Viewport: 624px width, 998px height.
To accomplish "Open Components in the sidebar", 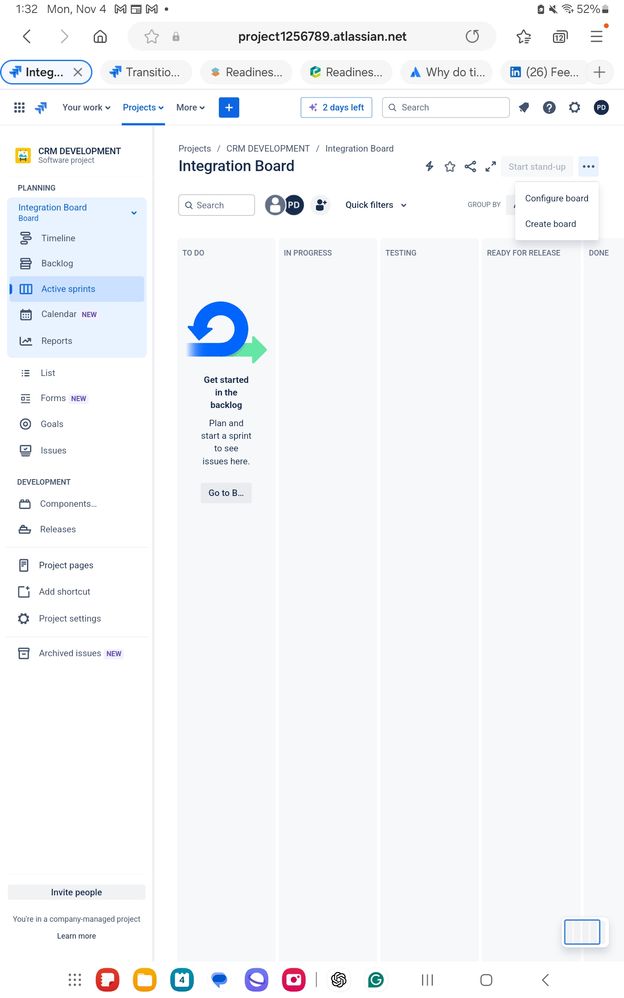I will [x=76, y=504].
